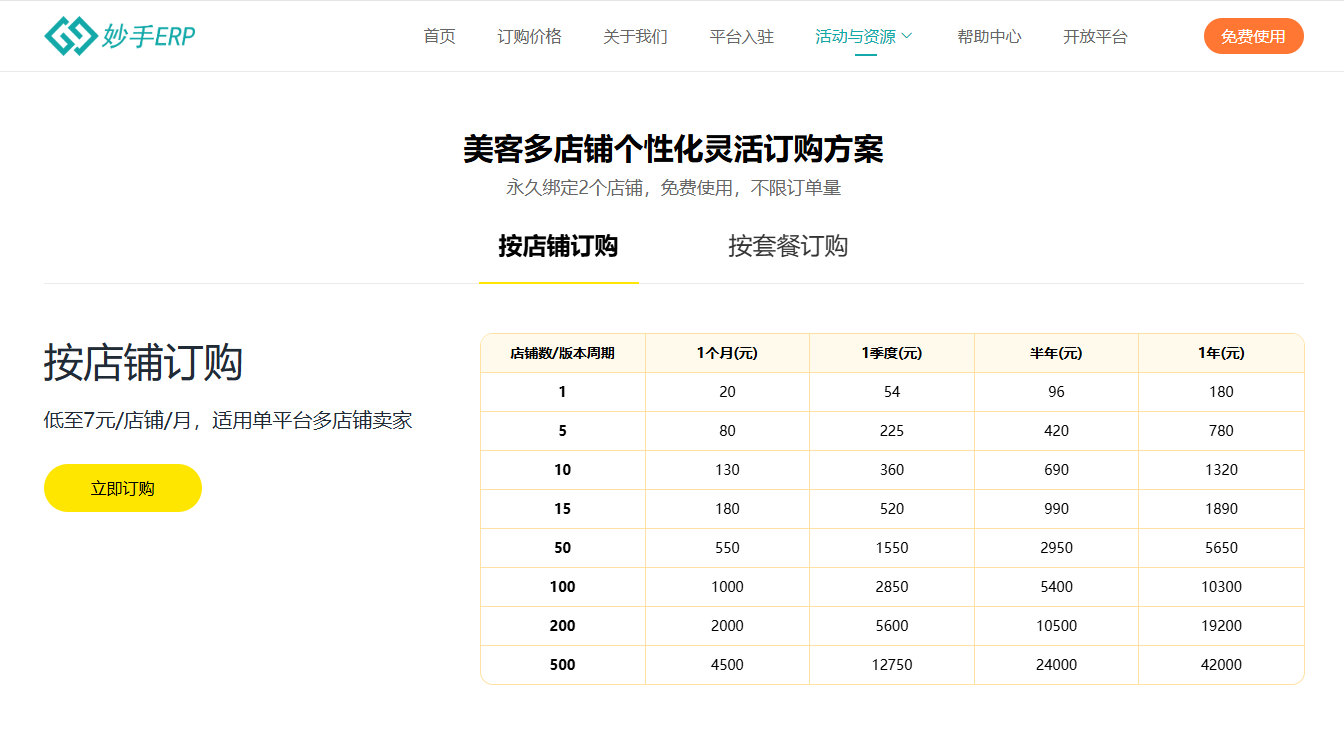Select the 按店铺订购 tab
1344x731 pixels.
[559, 246]
